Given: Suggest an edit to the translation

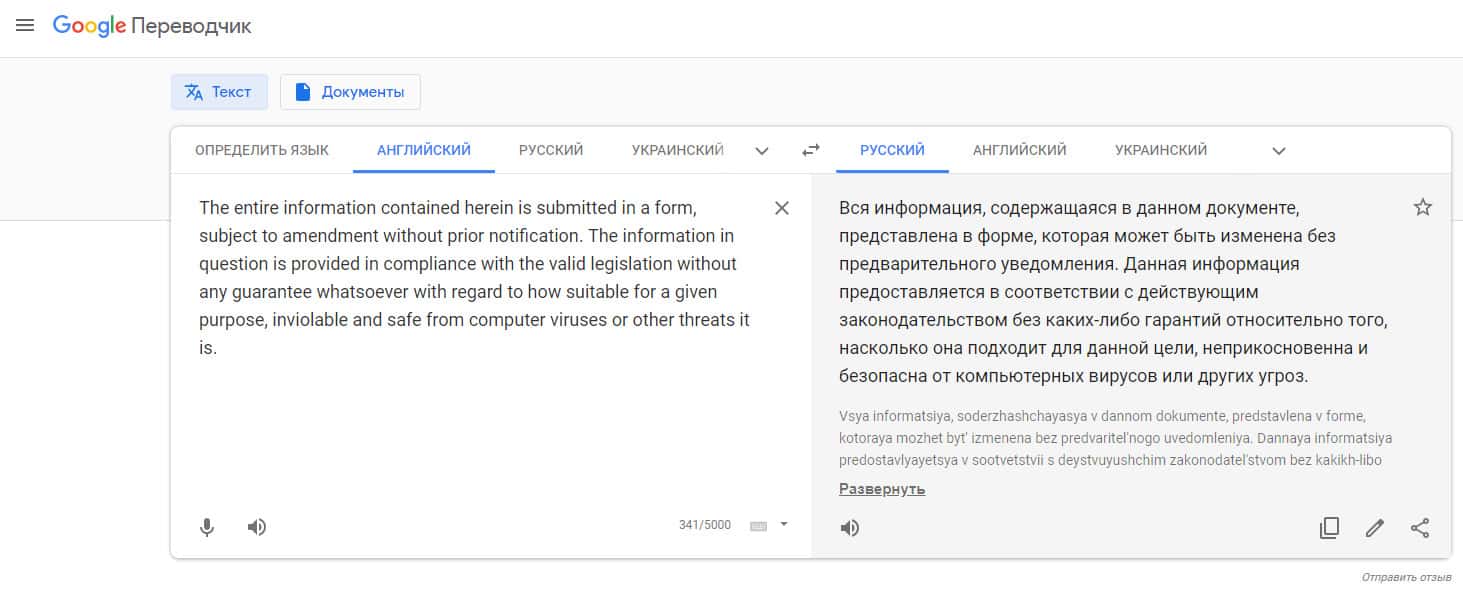Looking at the screenshot, I should click(1375, 528).
